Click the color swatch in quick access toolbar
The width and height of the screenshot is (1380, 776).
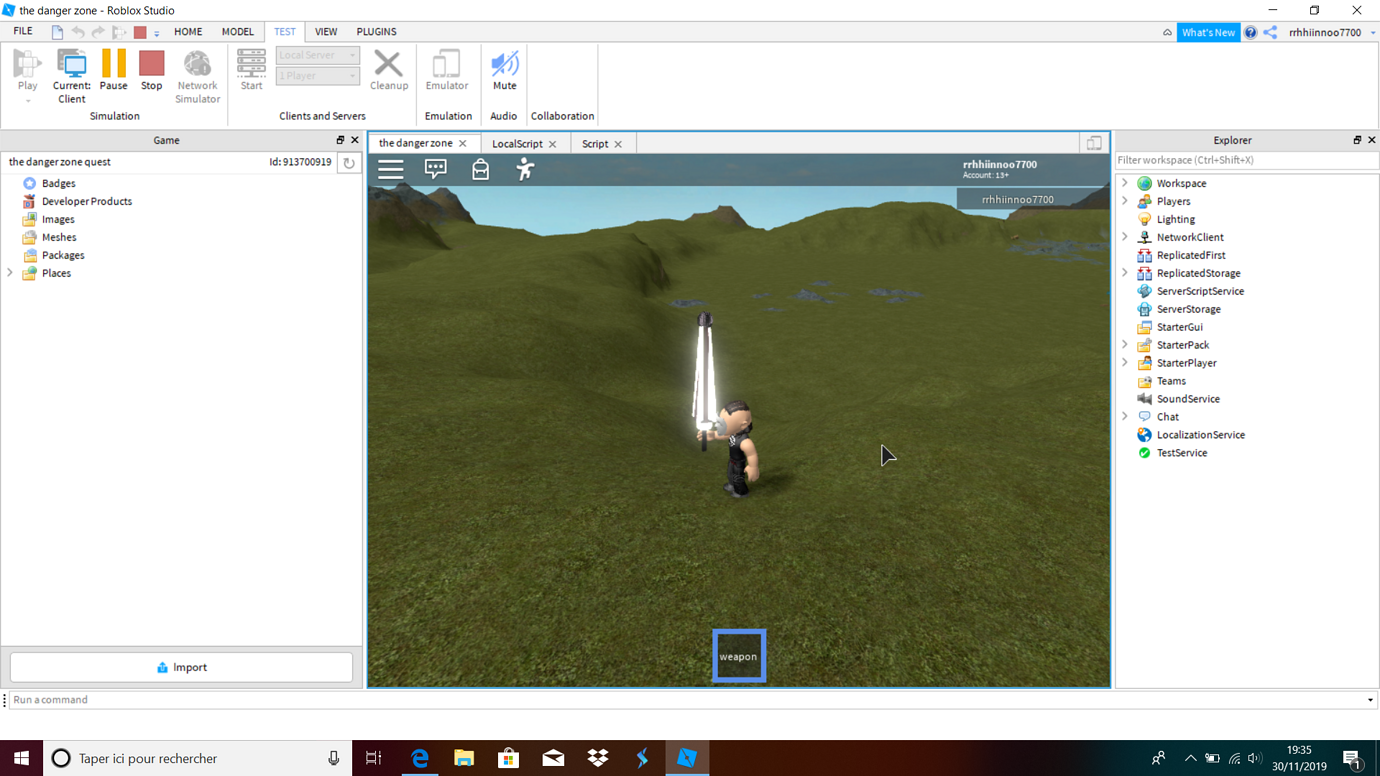pos(138,31)
